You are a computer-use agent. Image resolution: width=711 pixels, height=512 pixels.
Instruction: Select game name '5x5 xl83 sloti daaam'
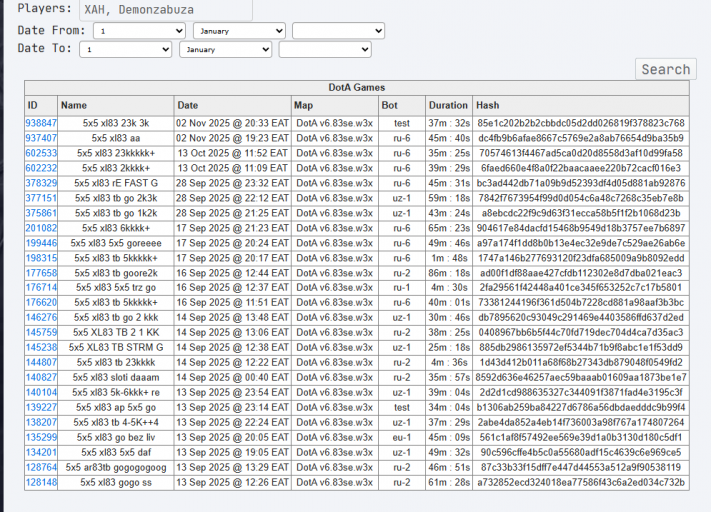[x=116, y=377]
